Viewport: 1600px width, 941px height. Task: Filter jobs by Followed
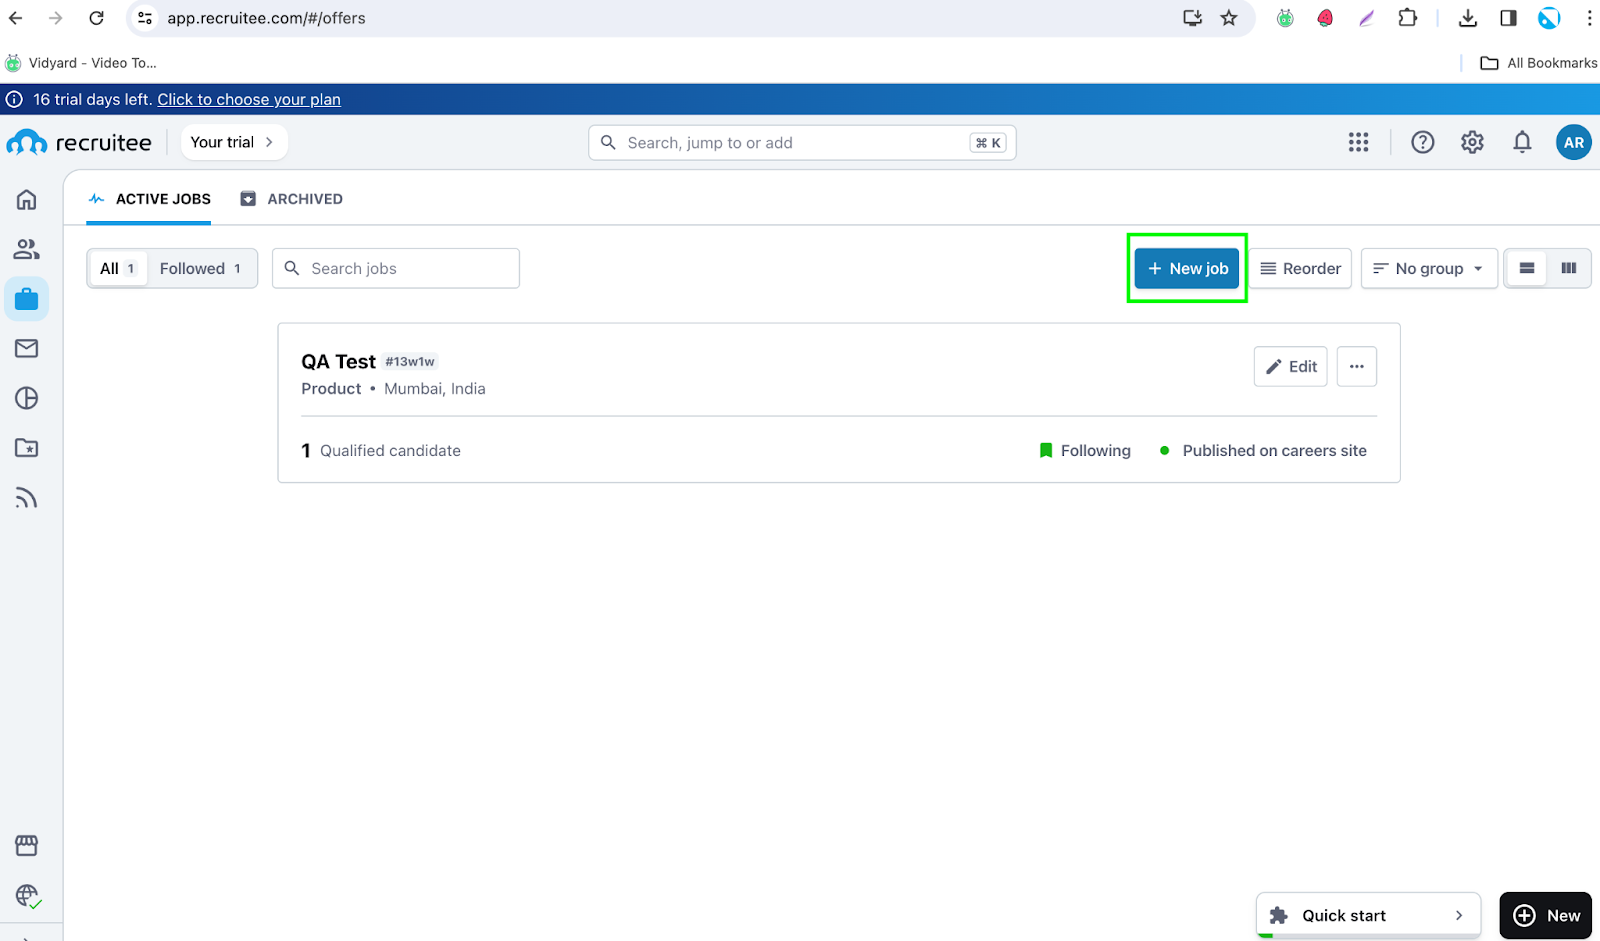coord(200,268)
